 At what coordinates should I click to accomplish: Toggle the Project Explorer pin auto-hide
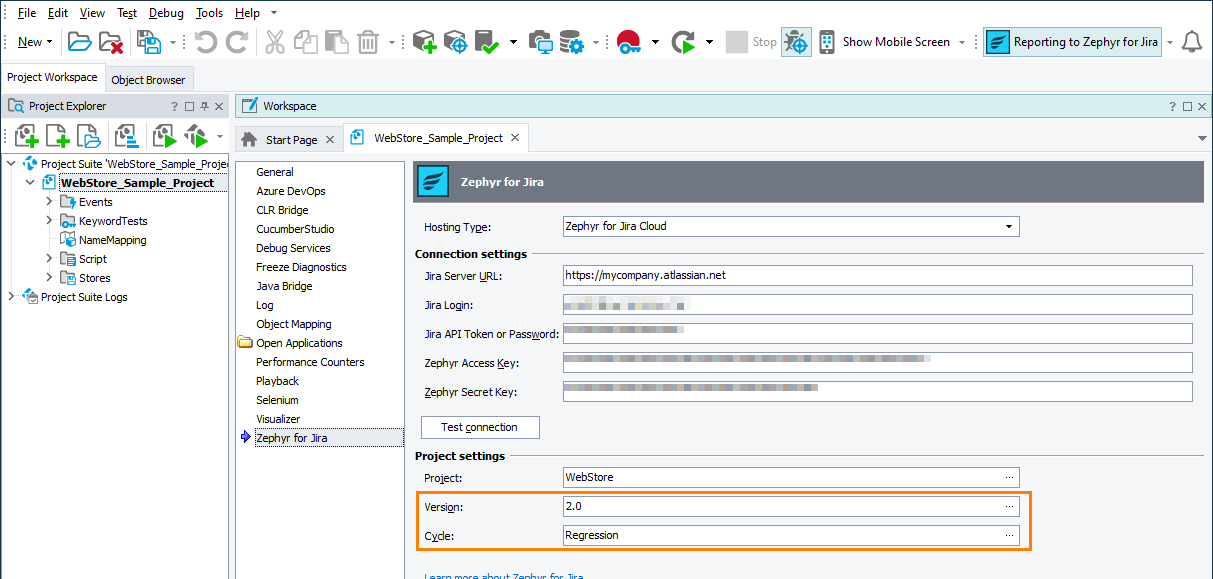[x=204, y=106]
